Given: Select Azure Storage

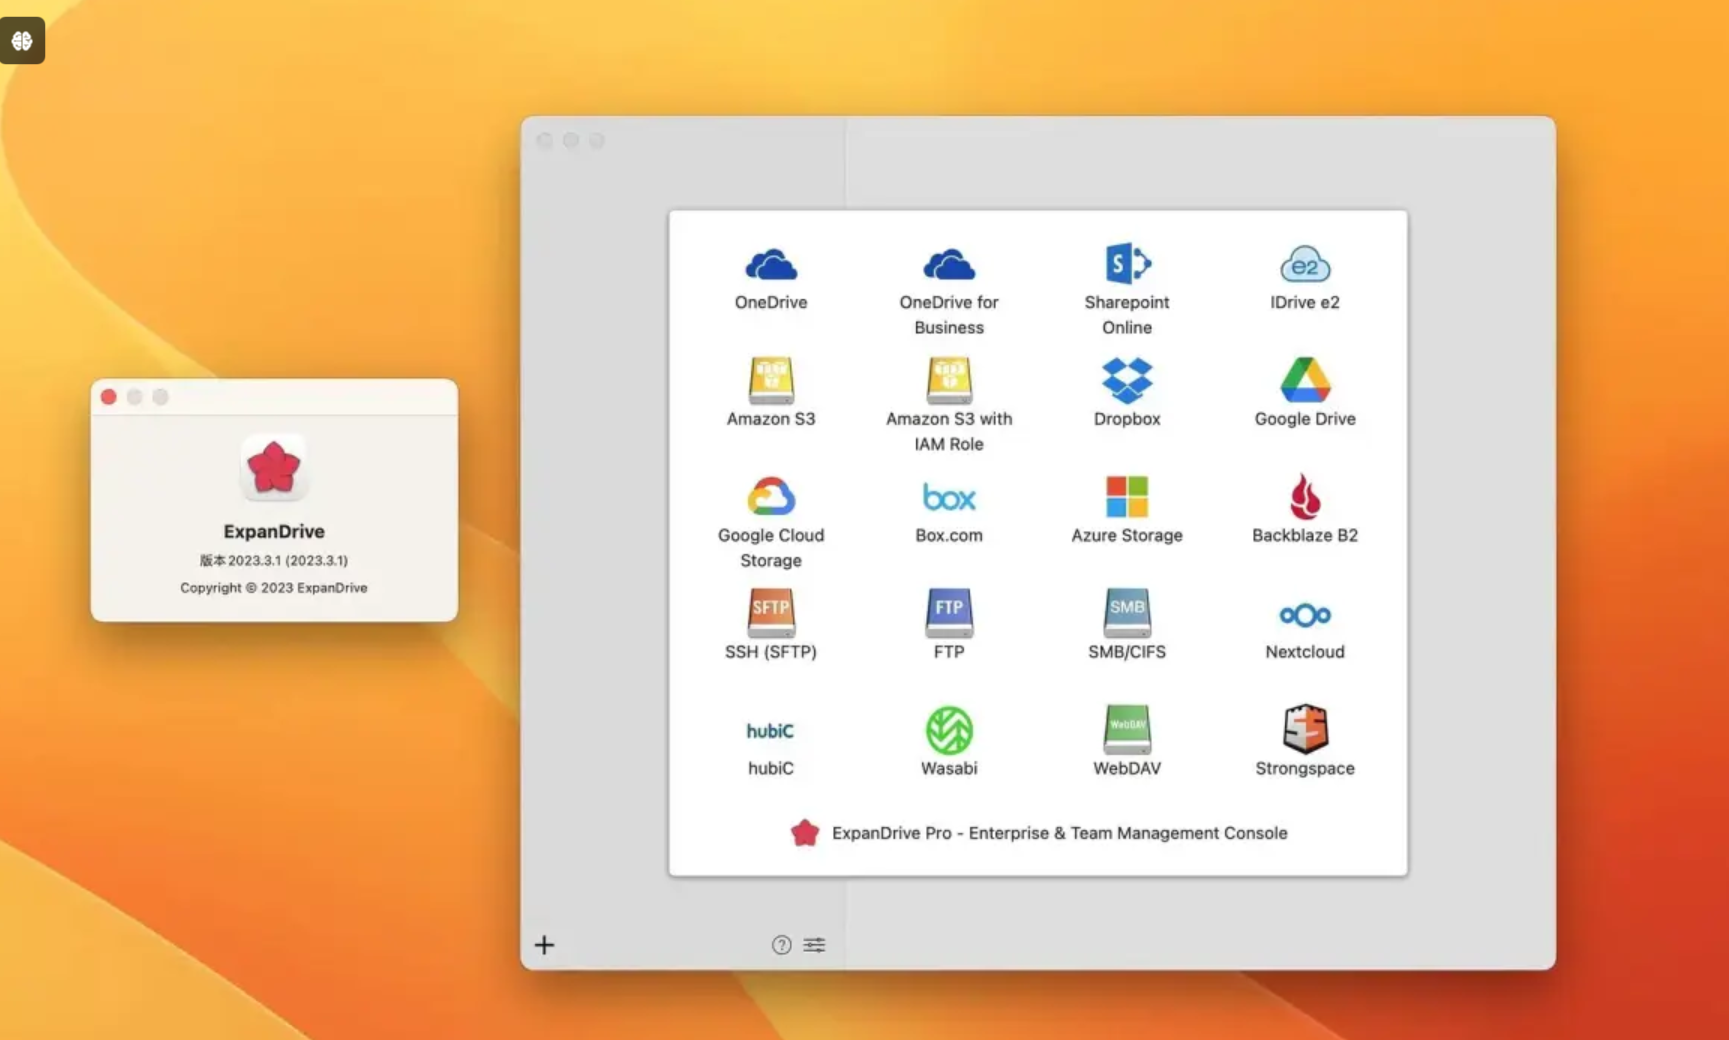Looking at the screenshot, I should [1126, 497].
